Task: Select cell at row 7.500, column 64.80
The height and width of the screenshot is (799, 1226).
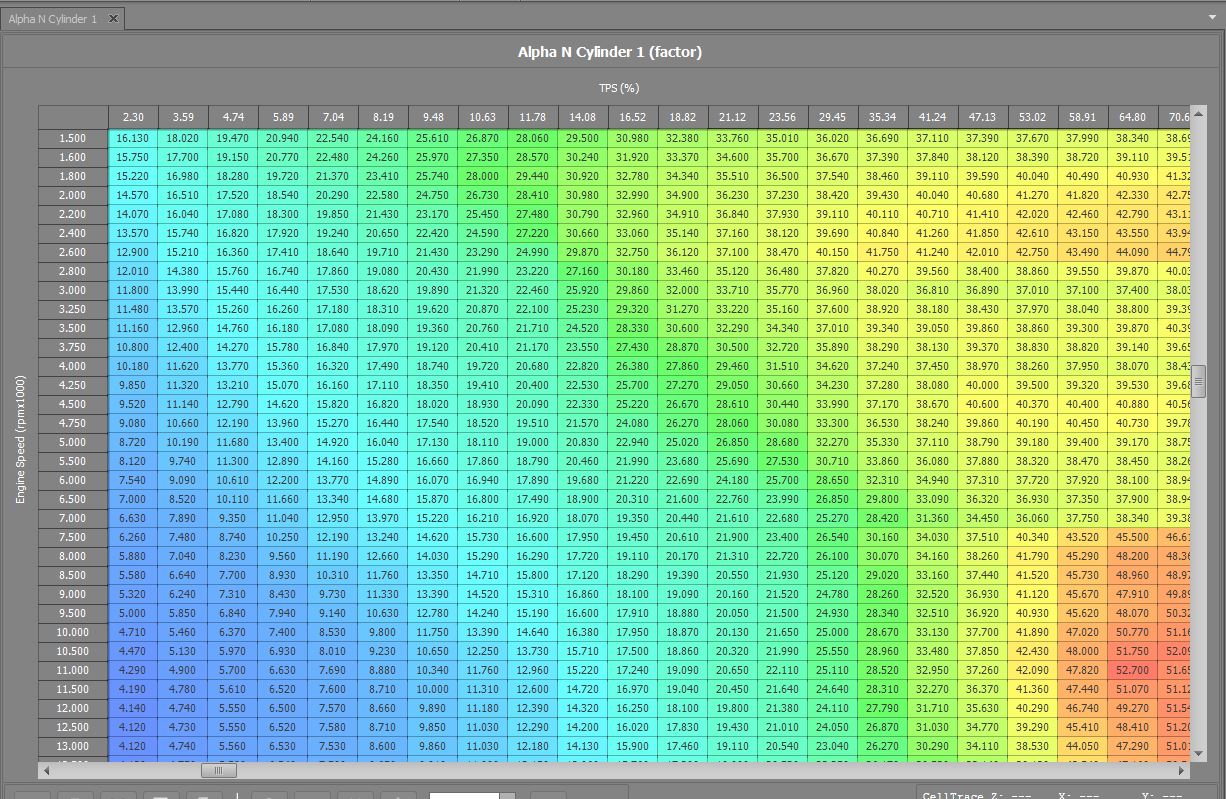Action: (x=1132, y=537)
